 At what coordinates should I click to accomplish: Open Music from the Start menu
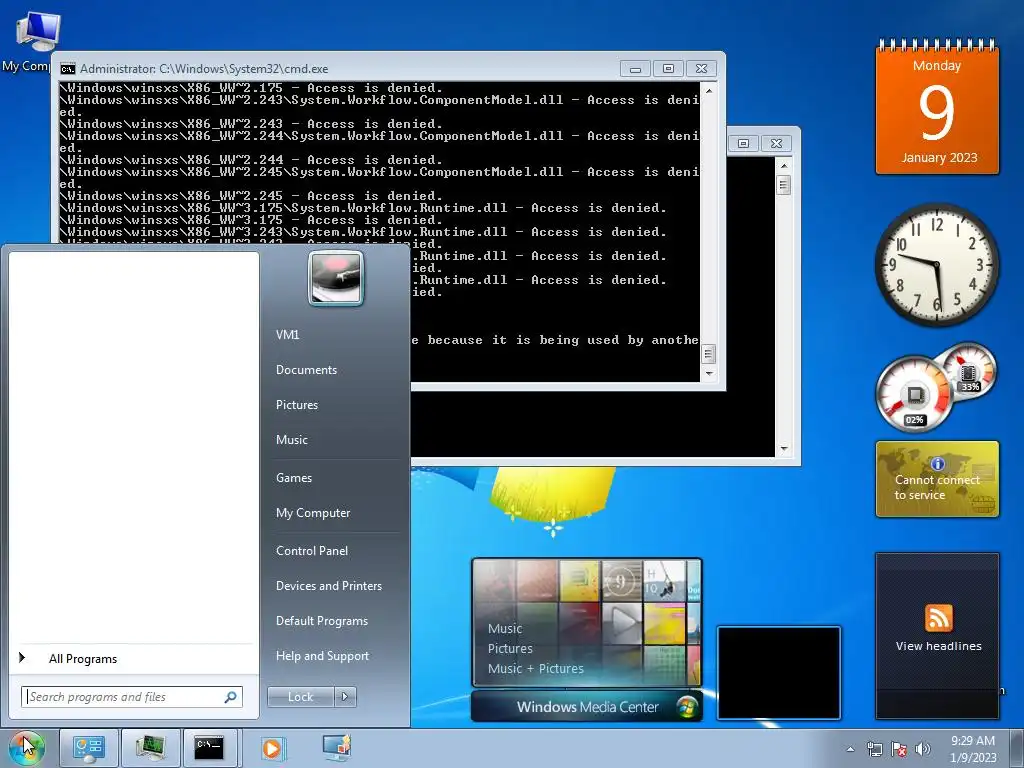(291, 440)
